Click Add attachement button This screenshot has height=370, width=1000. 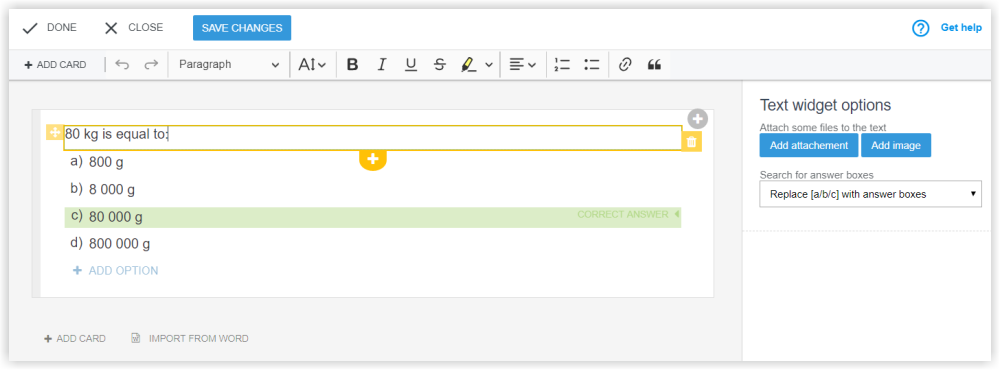coord(809,145)
